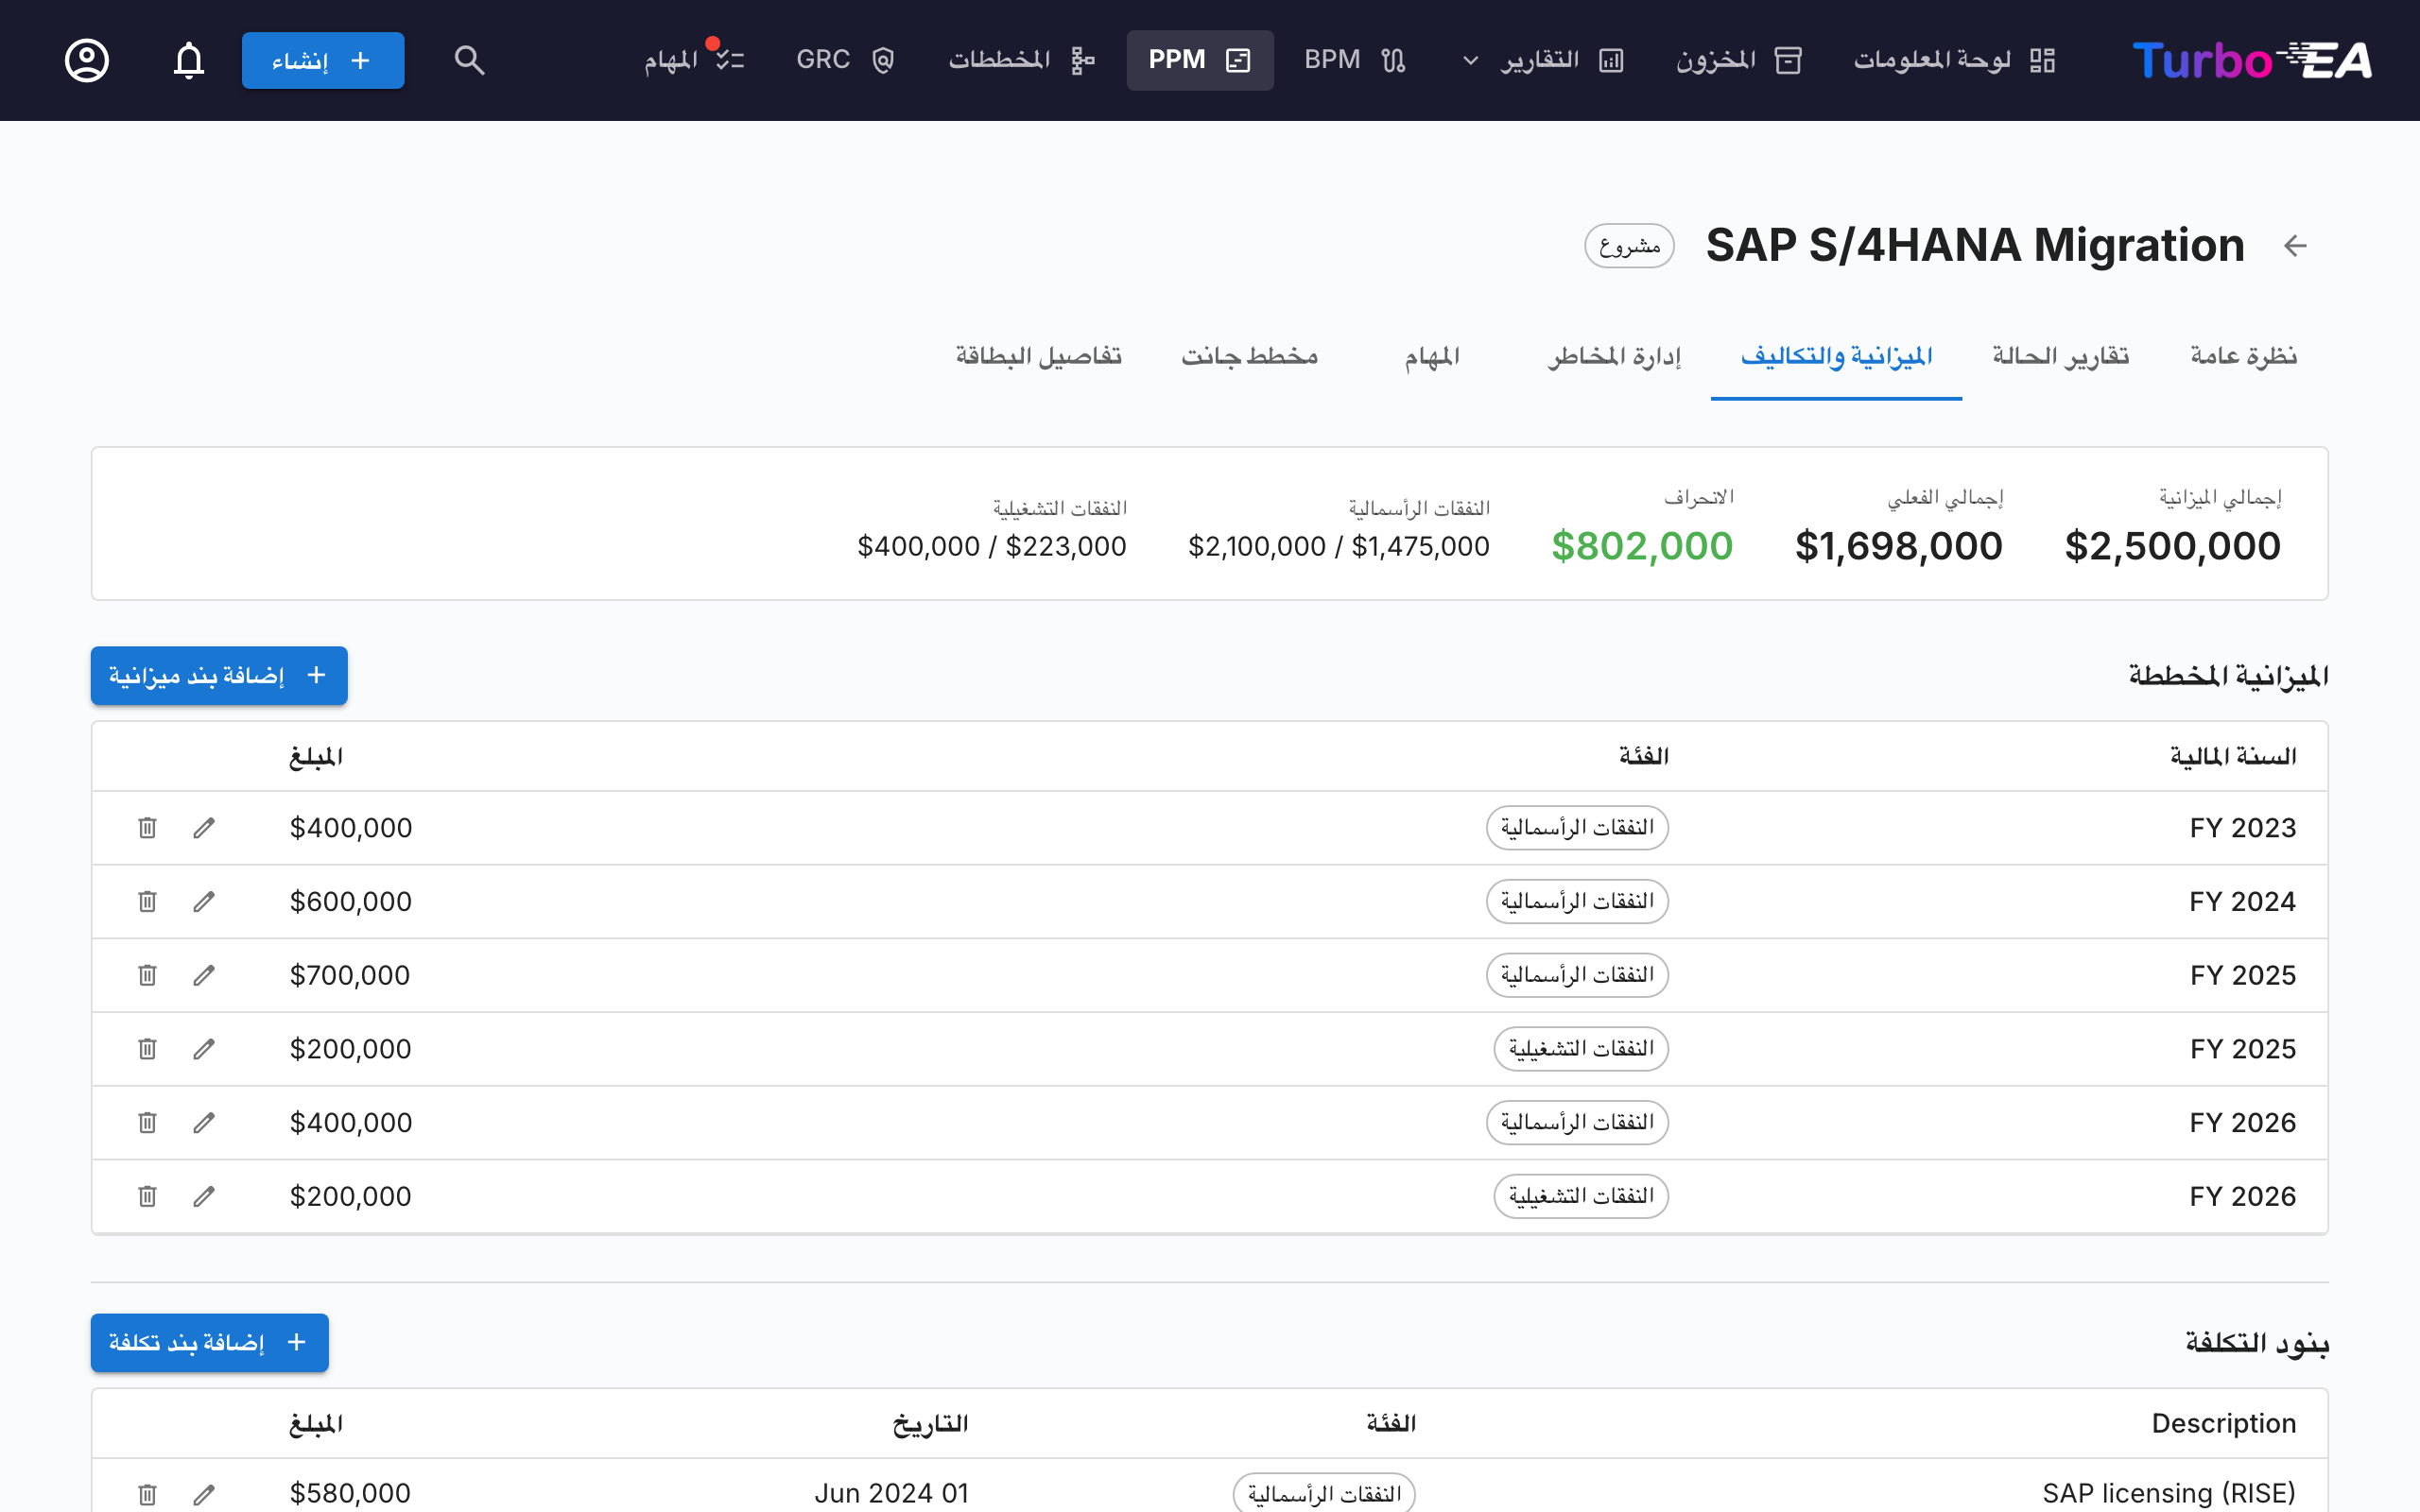Click the SAP S/4HANA Migration title

(1975, 245)
